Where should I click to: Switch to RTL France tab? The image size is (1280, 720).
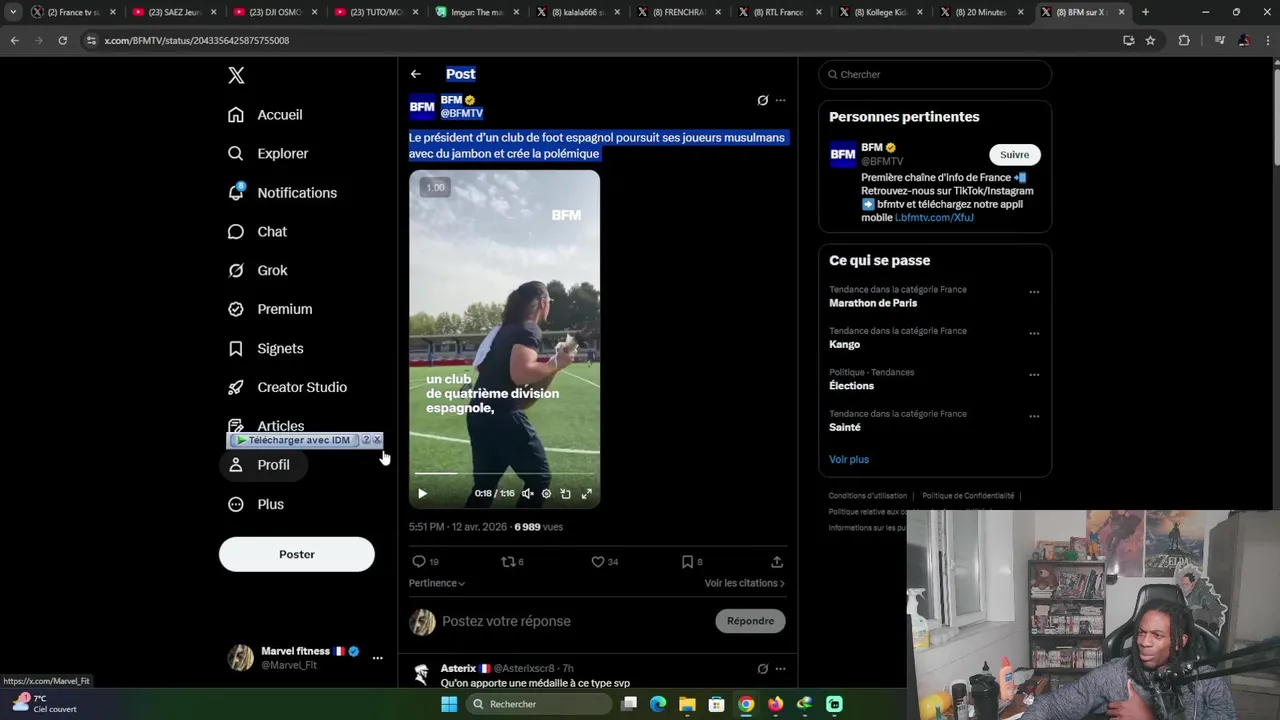[779, 12]
